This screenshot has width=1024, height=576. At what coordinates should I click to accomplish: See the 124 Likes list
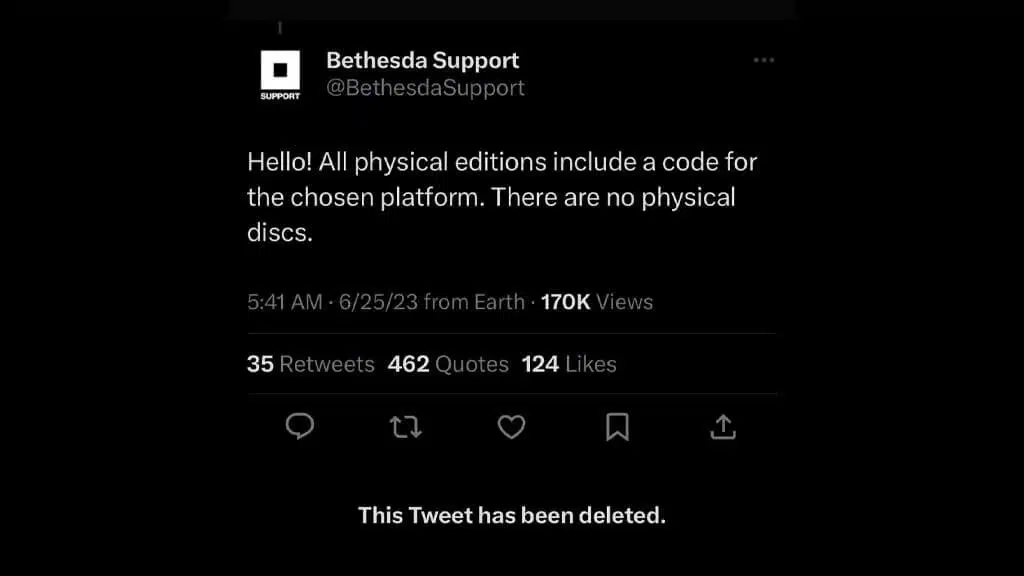pos(569,364)
